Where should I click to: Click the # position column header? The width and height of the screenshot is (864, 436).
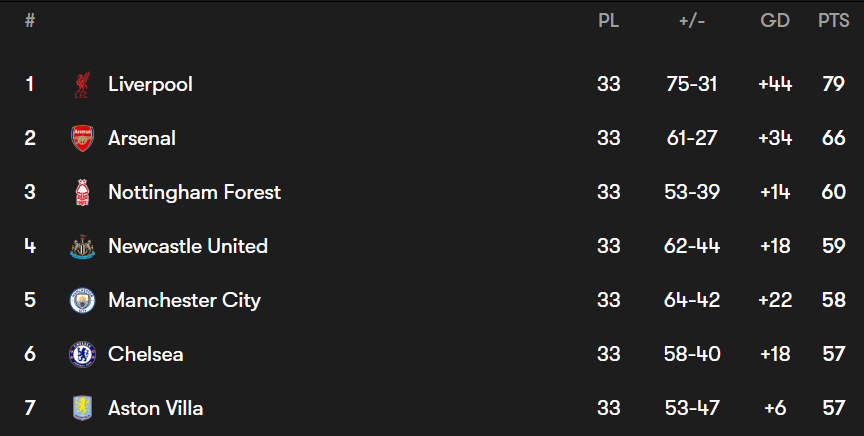pos(30,20)
